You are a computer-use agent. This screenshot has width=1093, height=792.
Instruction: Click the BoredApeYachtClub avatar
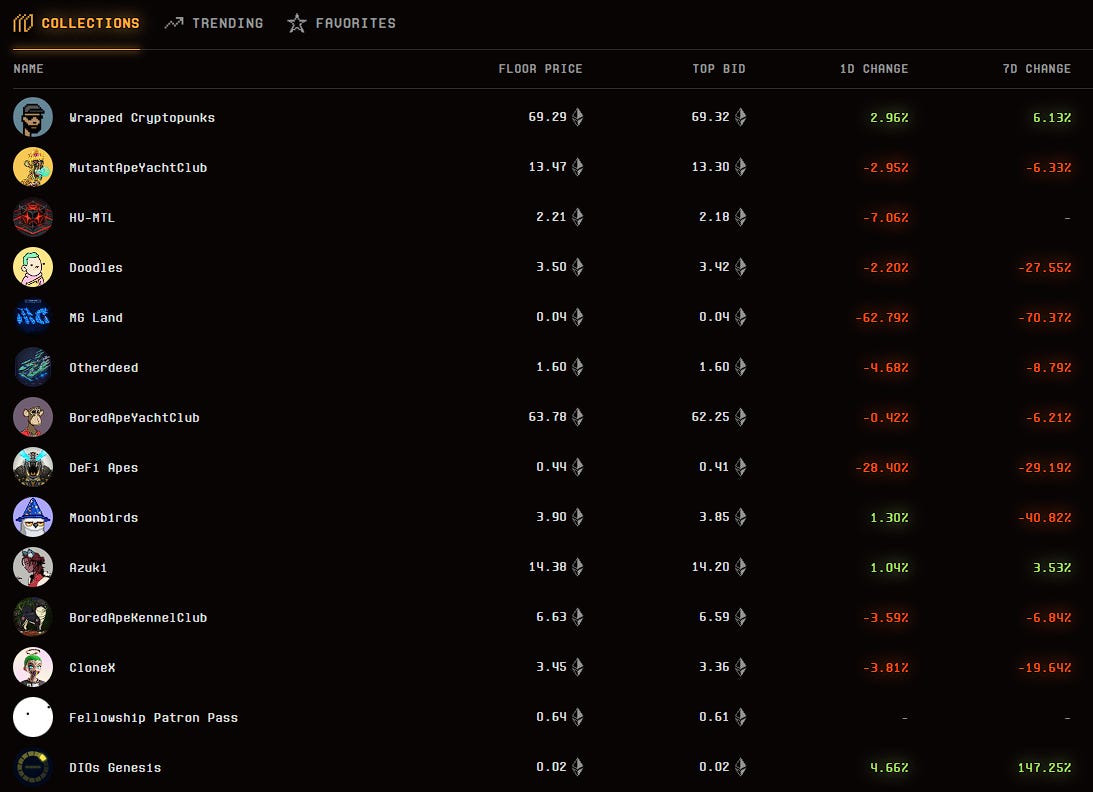(x=33, y=417)
